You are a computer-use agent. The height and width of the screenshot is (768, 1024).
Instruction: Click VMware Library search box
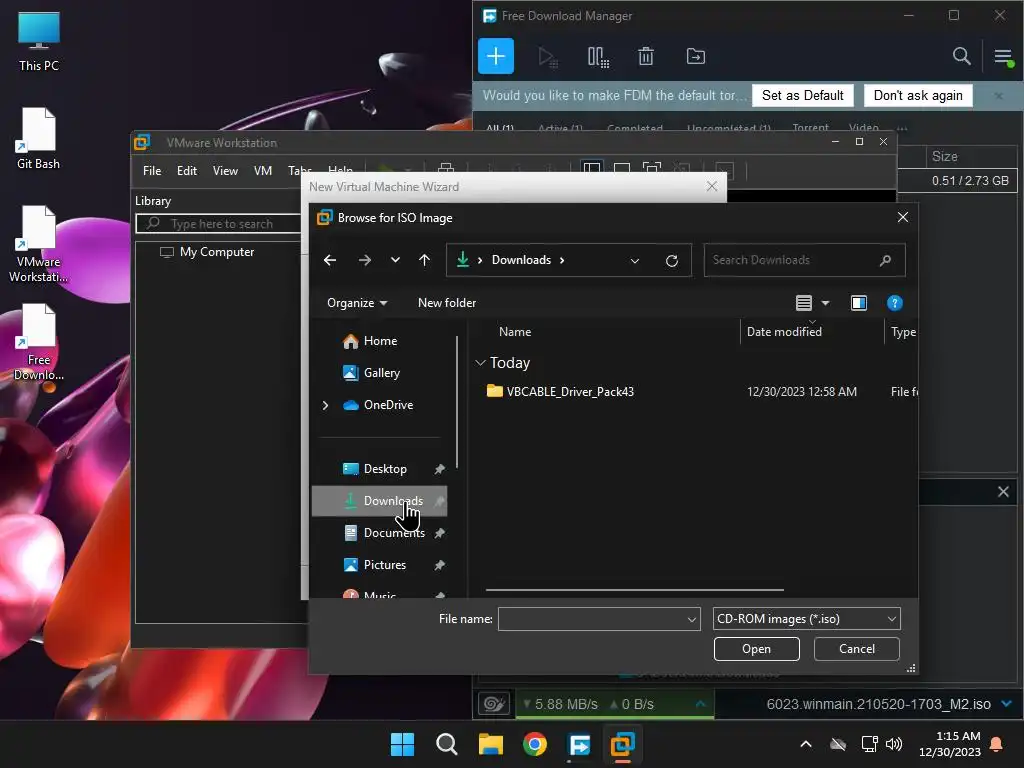[x=218, y=224]
